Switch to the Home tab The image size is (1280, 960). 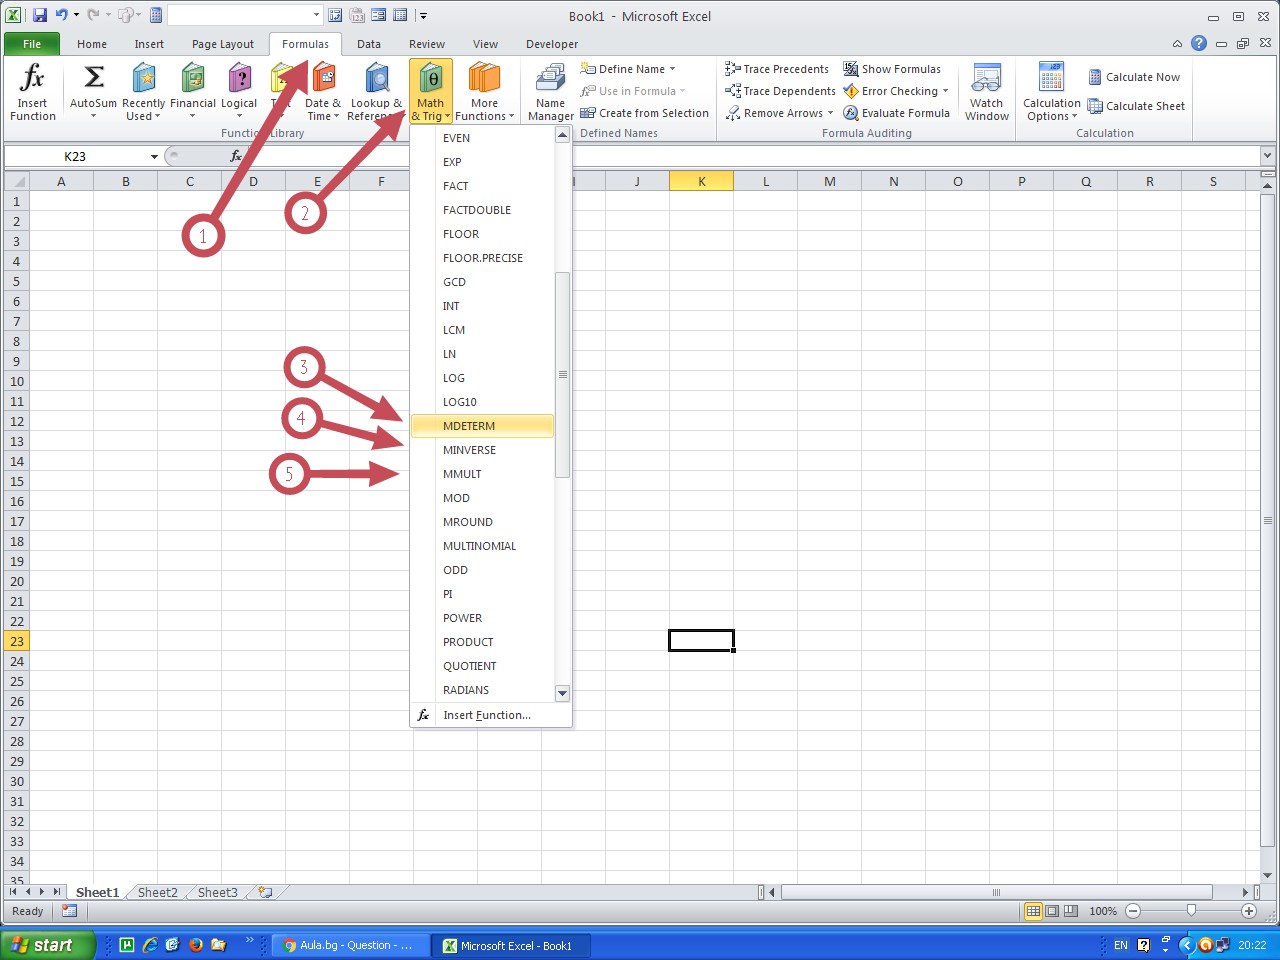point(92,44)
